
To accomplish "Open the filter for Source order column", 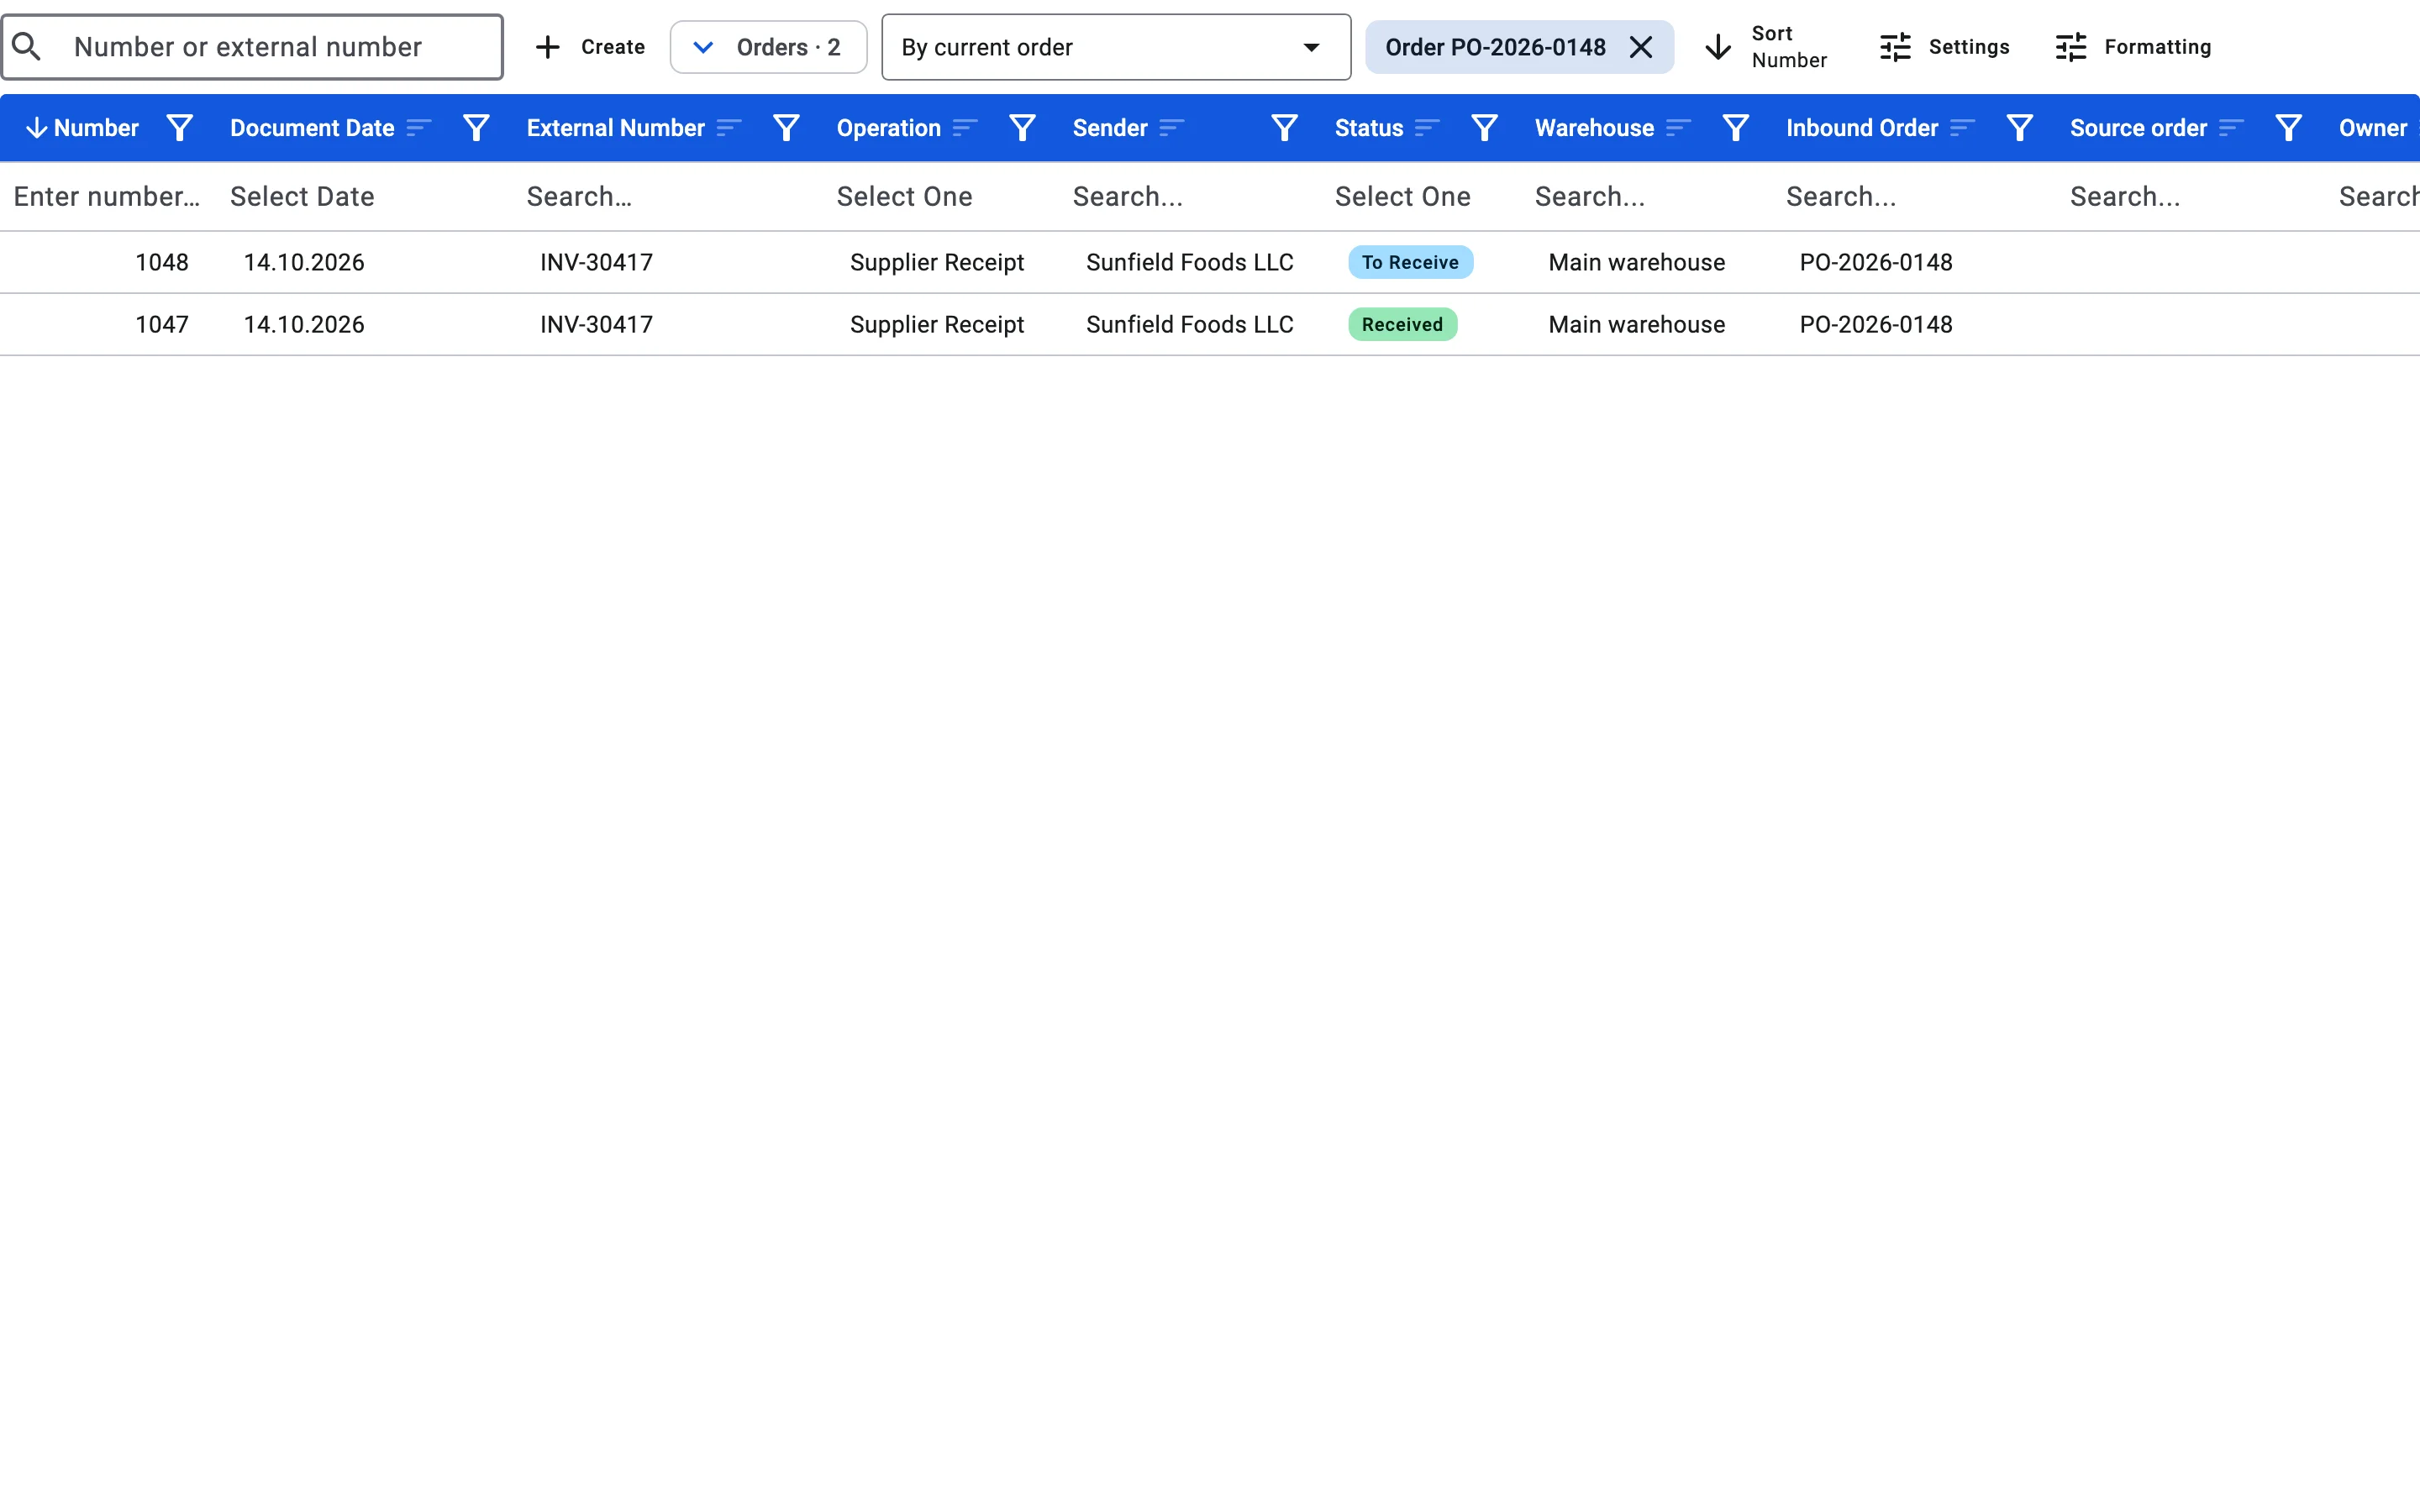I will click(x=2289, y=128).
